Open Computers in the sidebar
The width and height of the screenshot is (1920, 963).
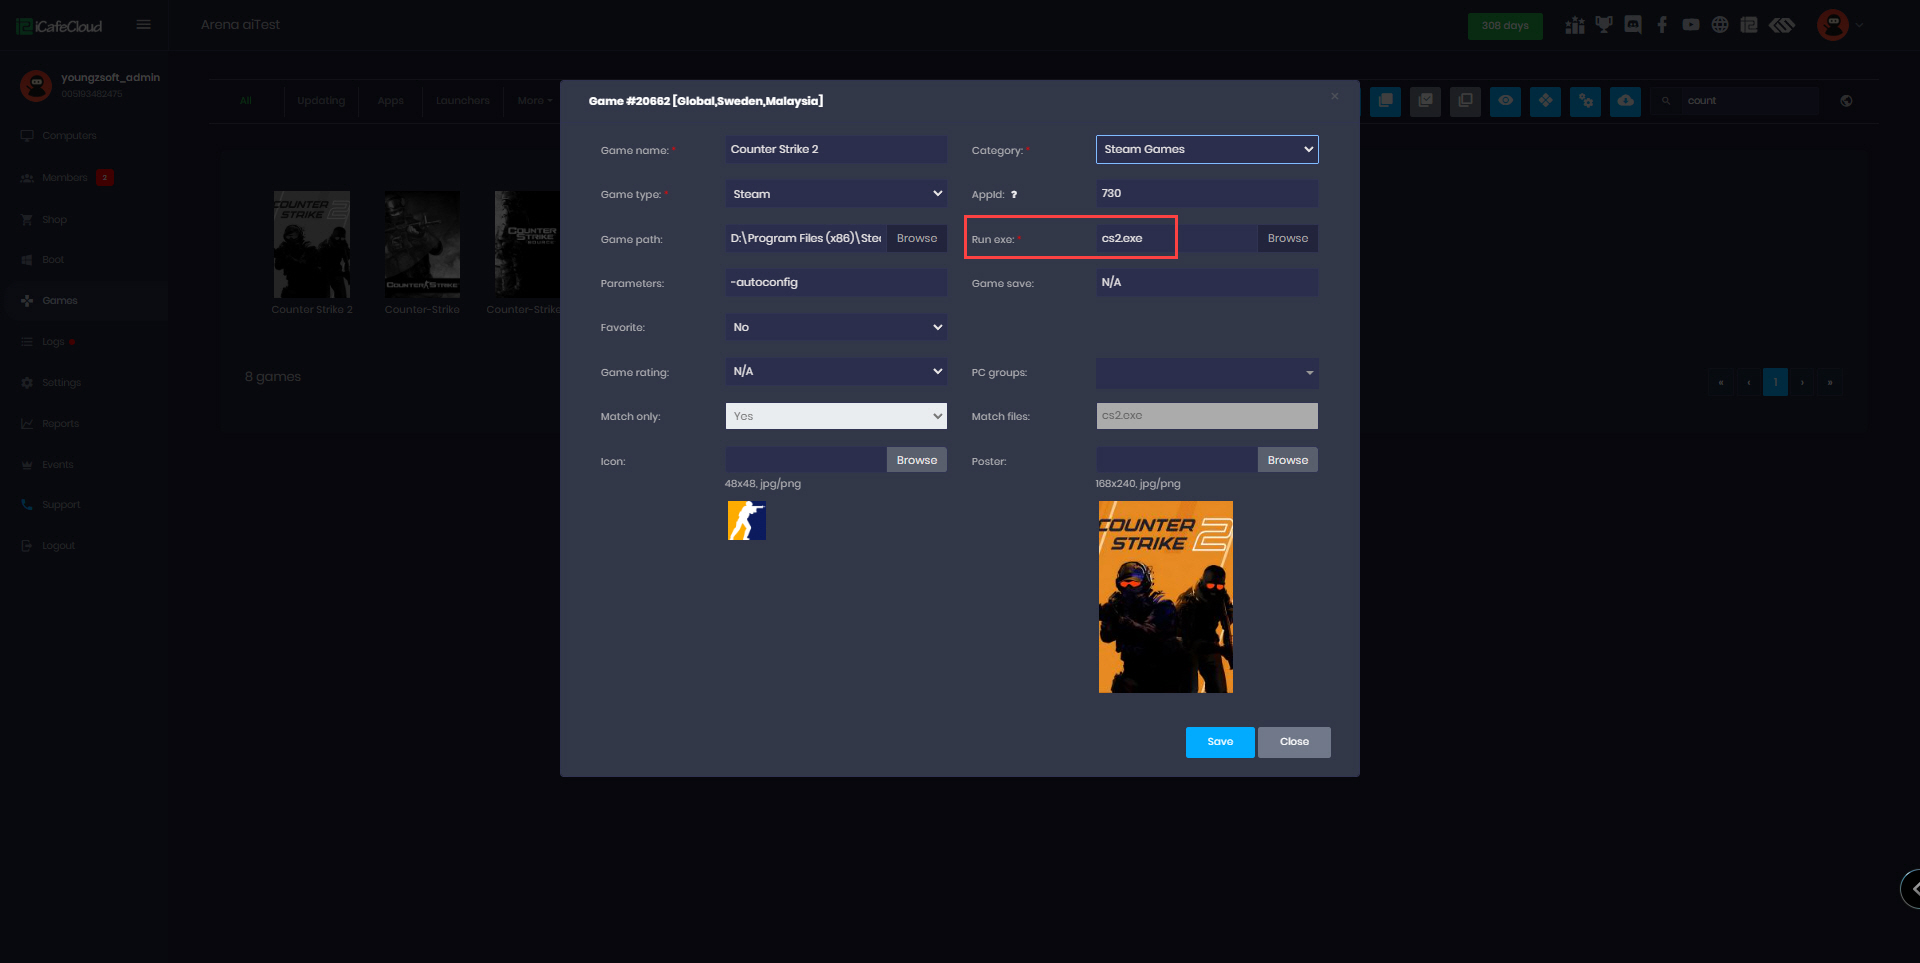[69, 136]
